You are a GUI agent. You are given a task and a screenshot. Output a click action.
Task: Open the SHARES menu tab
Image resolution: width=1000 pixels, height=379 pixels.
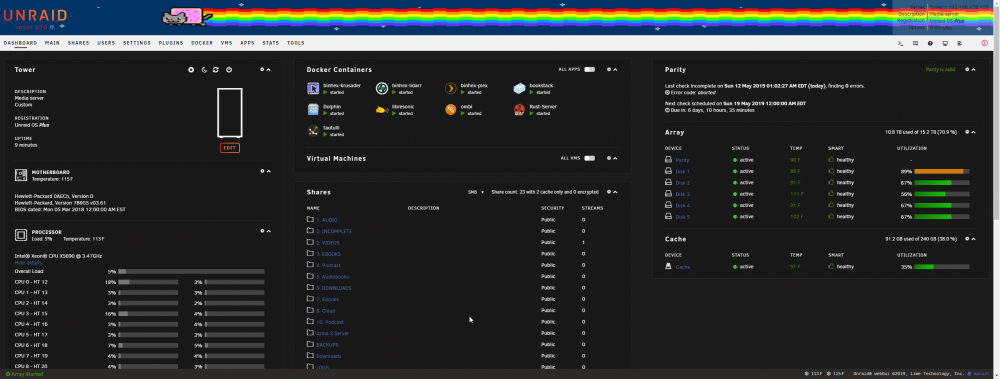(78, 43)
